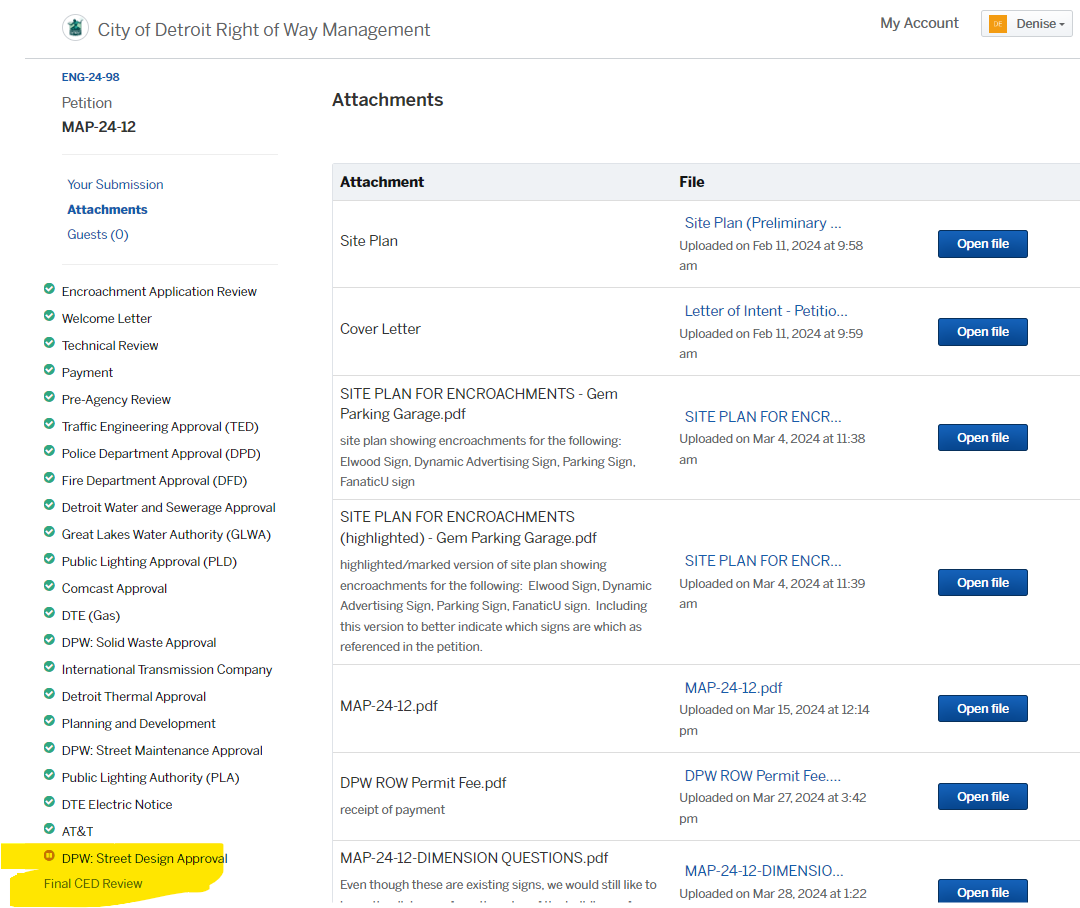Click the checkmark icon for Comcast Approval
This screenshot has width=1080, height=908.
(x=49, y=587)
